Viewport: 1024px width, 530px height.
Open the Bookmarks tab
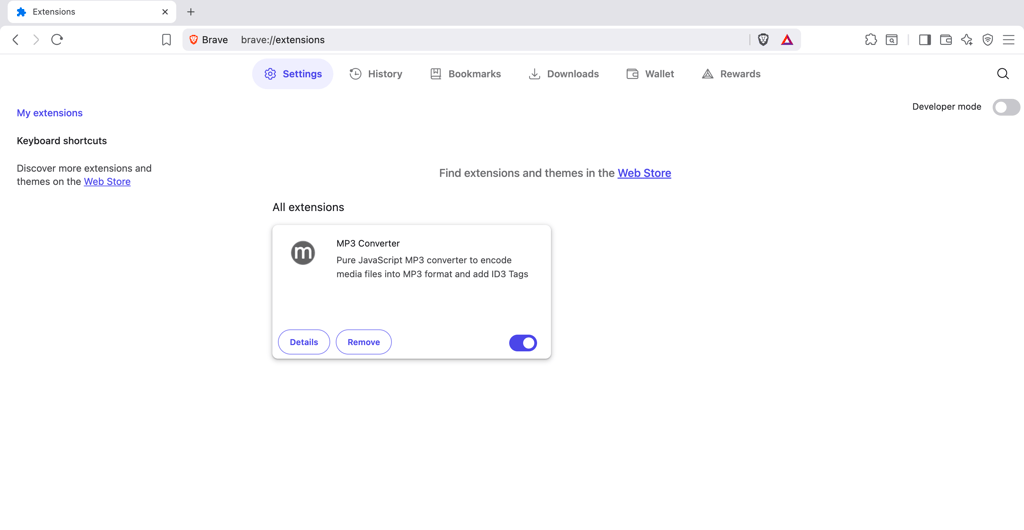click(465, 74)
